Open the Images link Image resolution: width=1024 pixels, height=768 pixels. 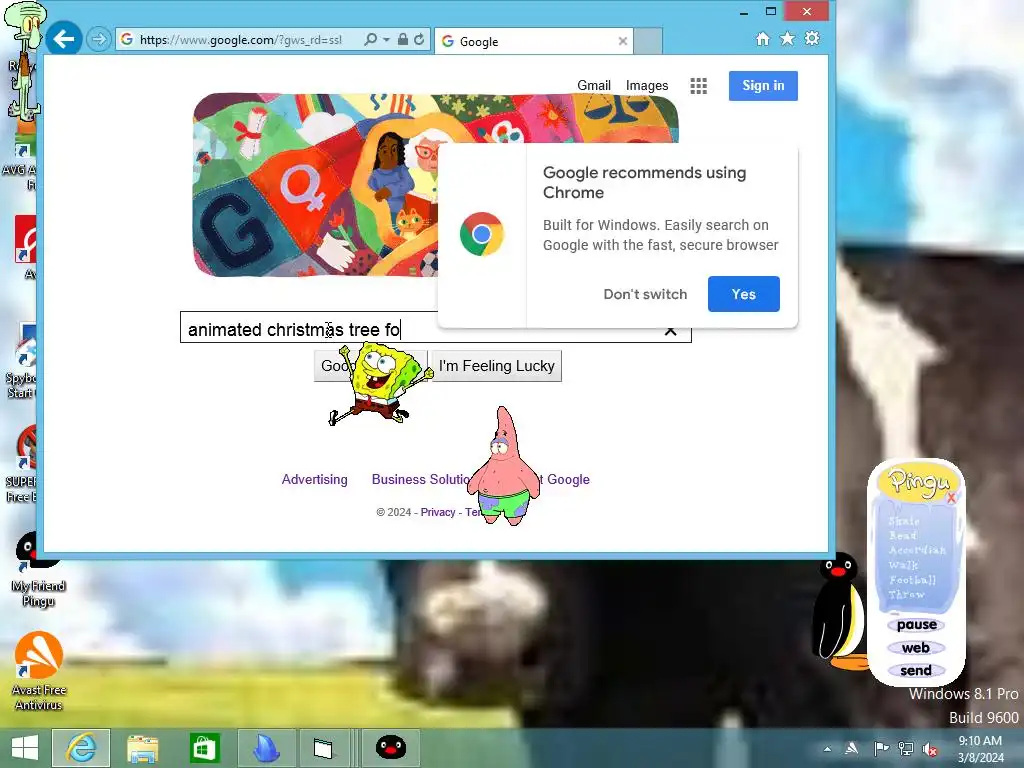point(647,86)
